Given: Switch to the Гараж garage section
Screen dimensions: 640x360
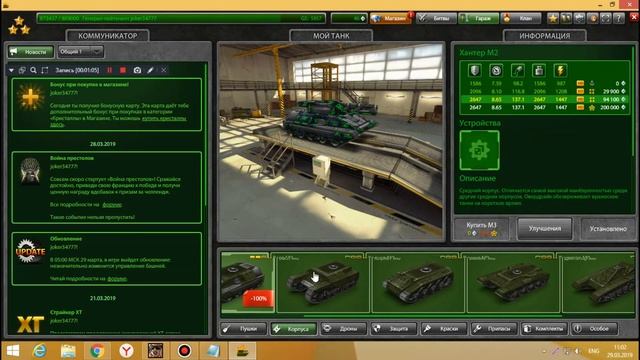Looking at the screenshot, I should 478,18.
